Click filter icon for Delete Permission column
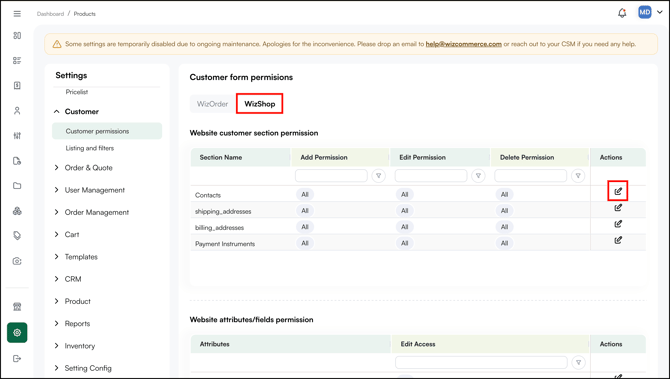 tap(578, 176)
